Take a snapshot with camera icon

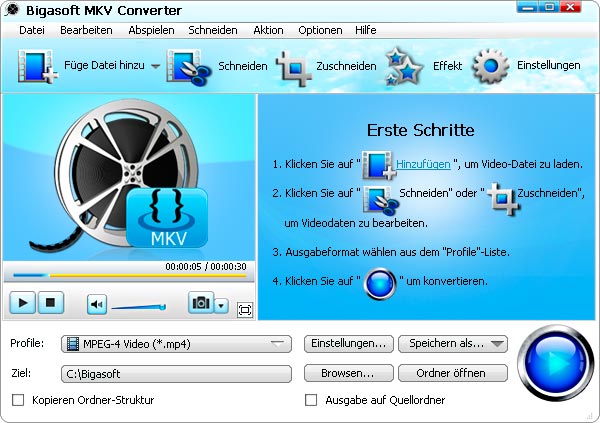point(201,302)
